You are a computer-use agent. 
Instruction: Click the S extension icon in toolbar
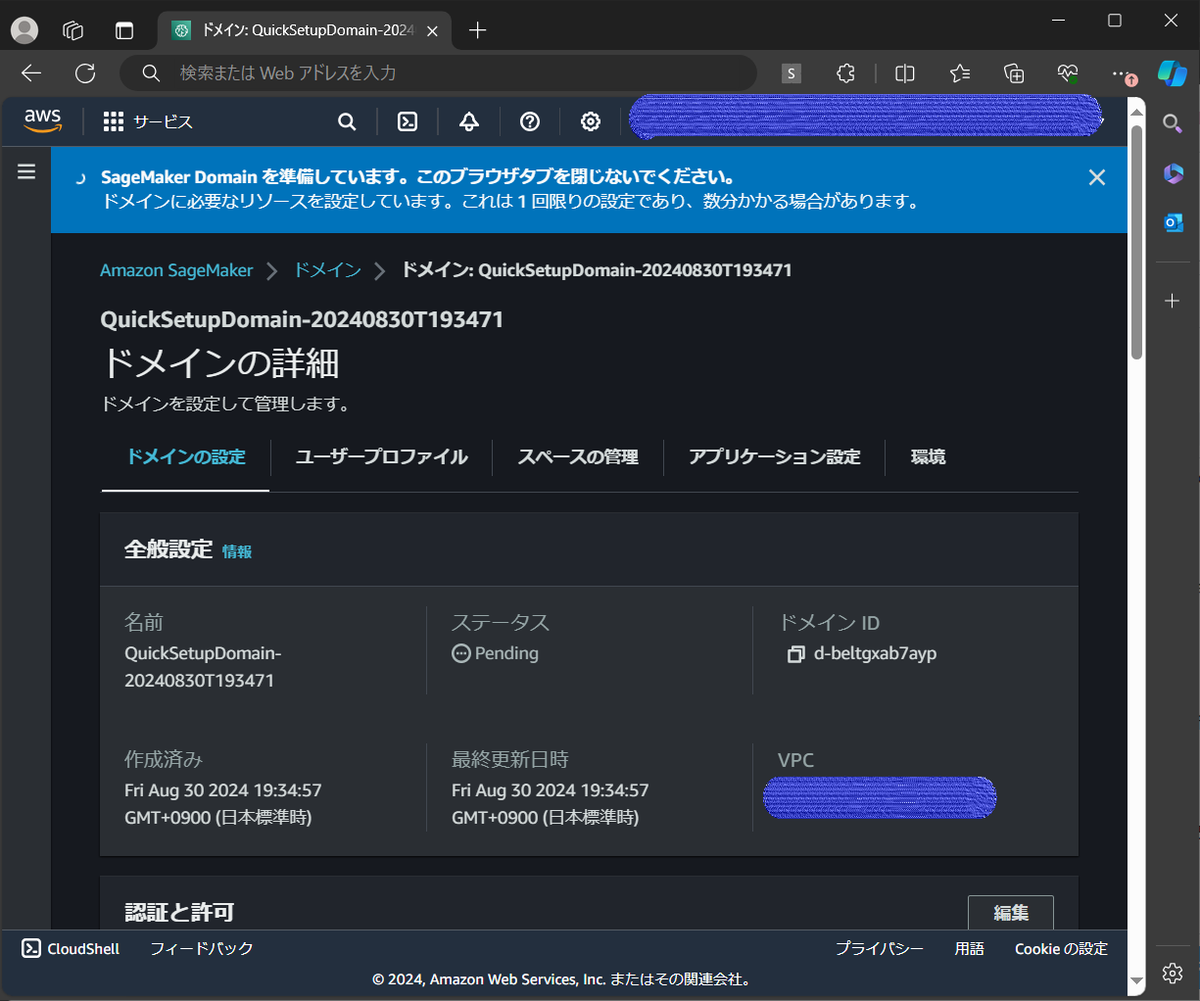792,73
